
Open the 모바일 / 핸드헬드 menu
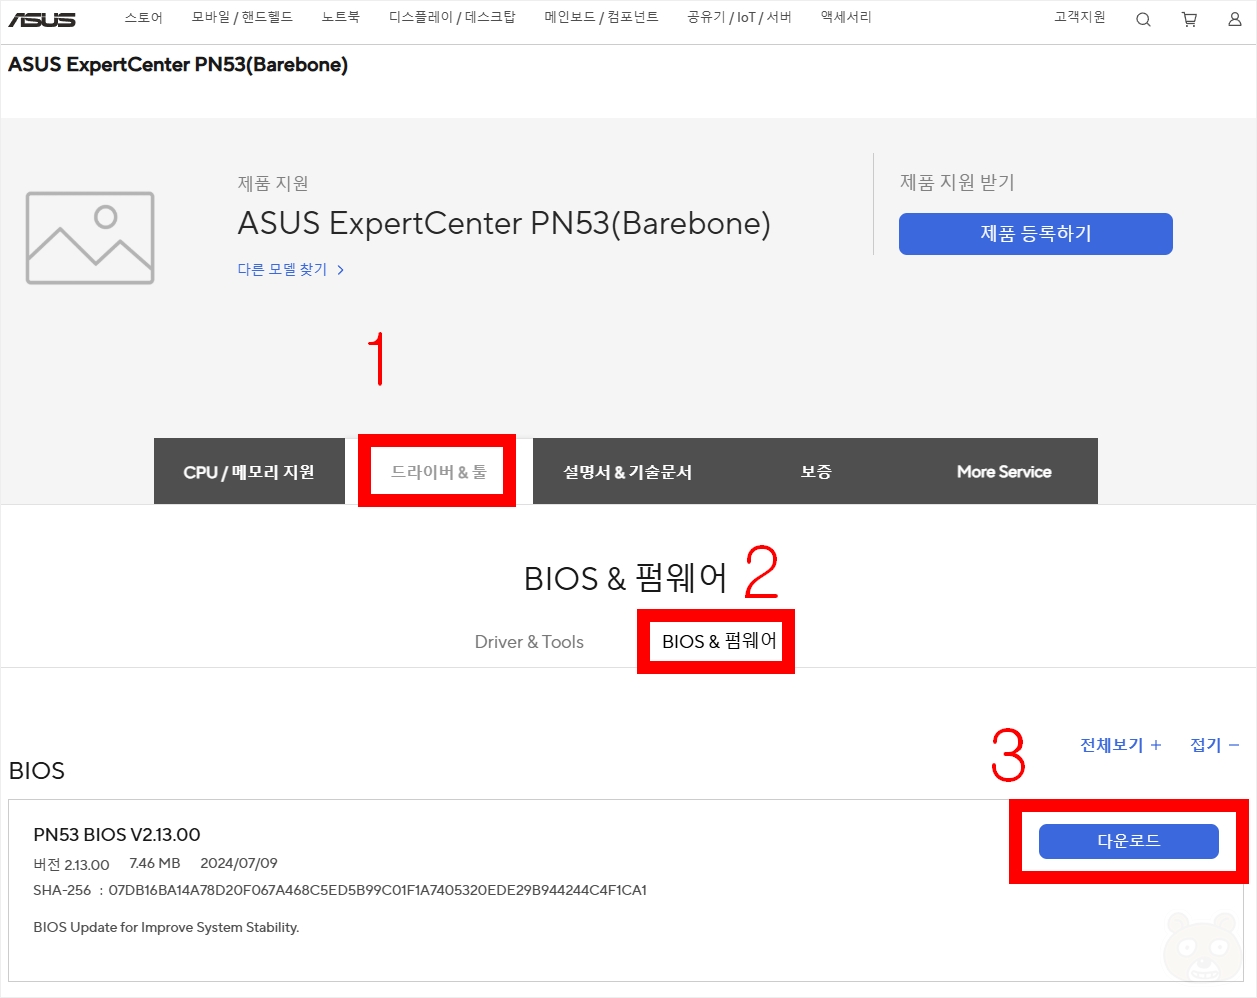pos(242,17)
